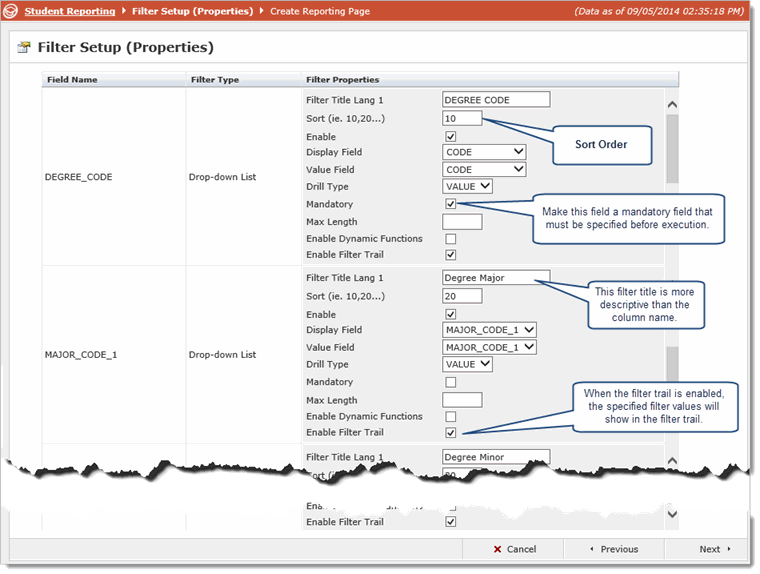Select the DEGREE_CODE field name cell
760x574 pixels.
(x=114, y=177)
